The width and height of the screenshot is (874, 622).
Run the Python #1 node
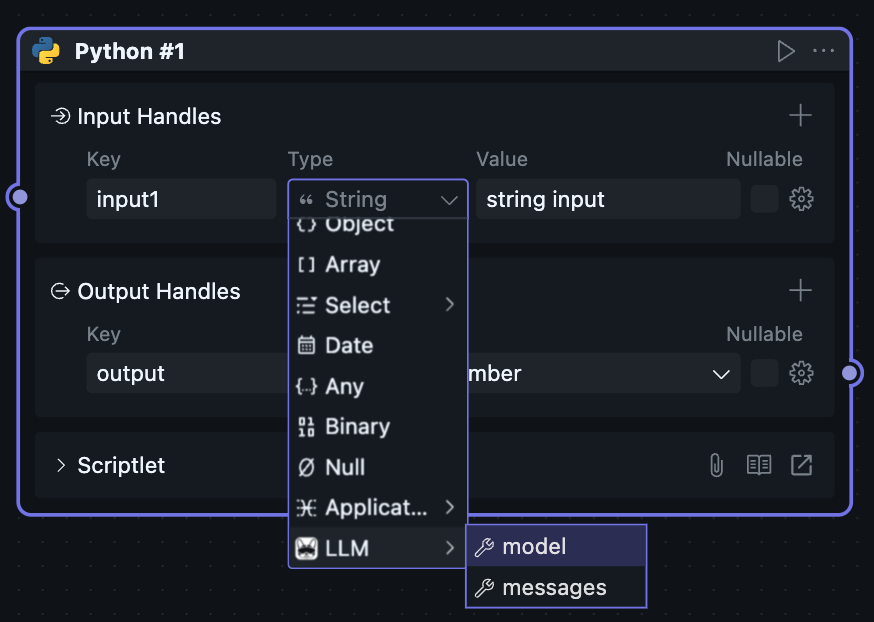click(x=786, y=51)
